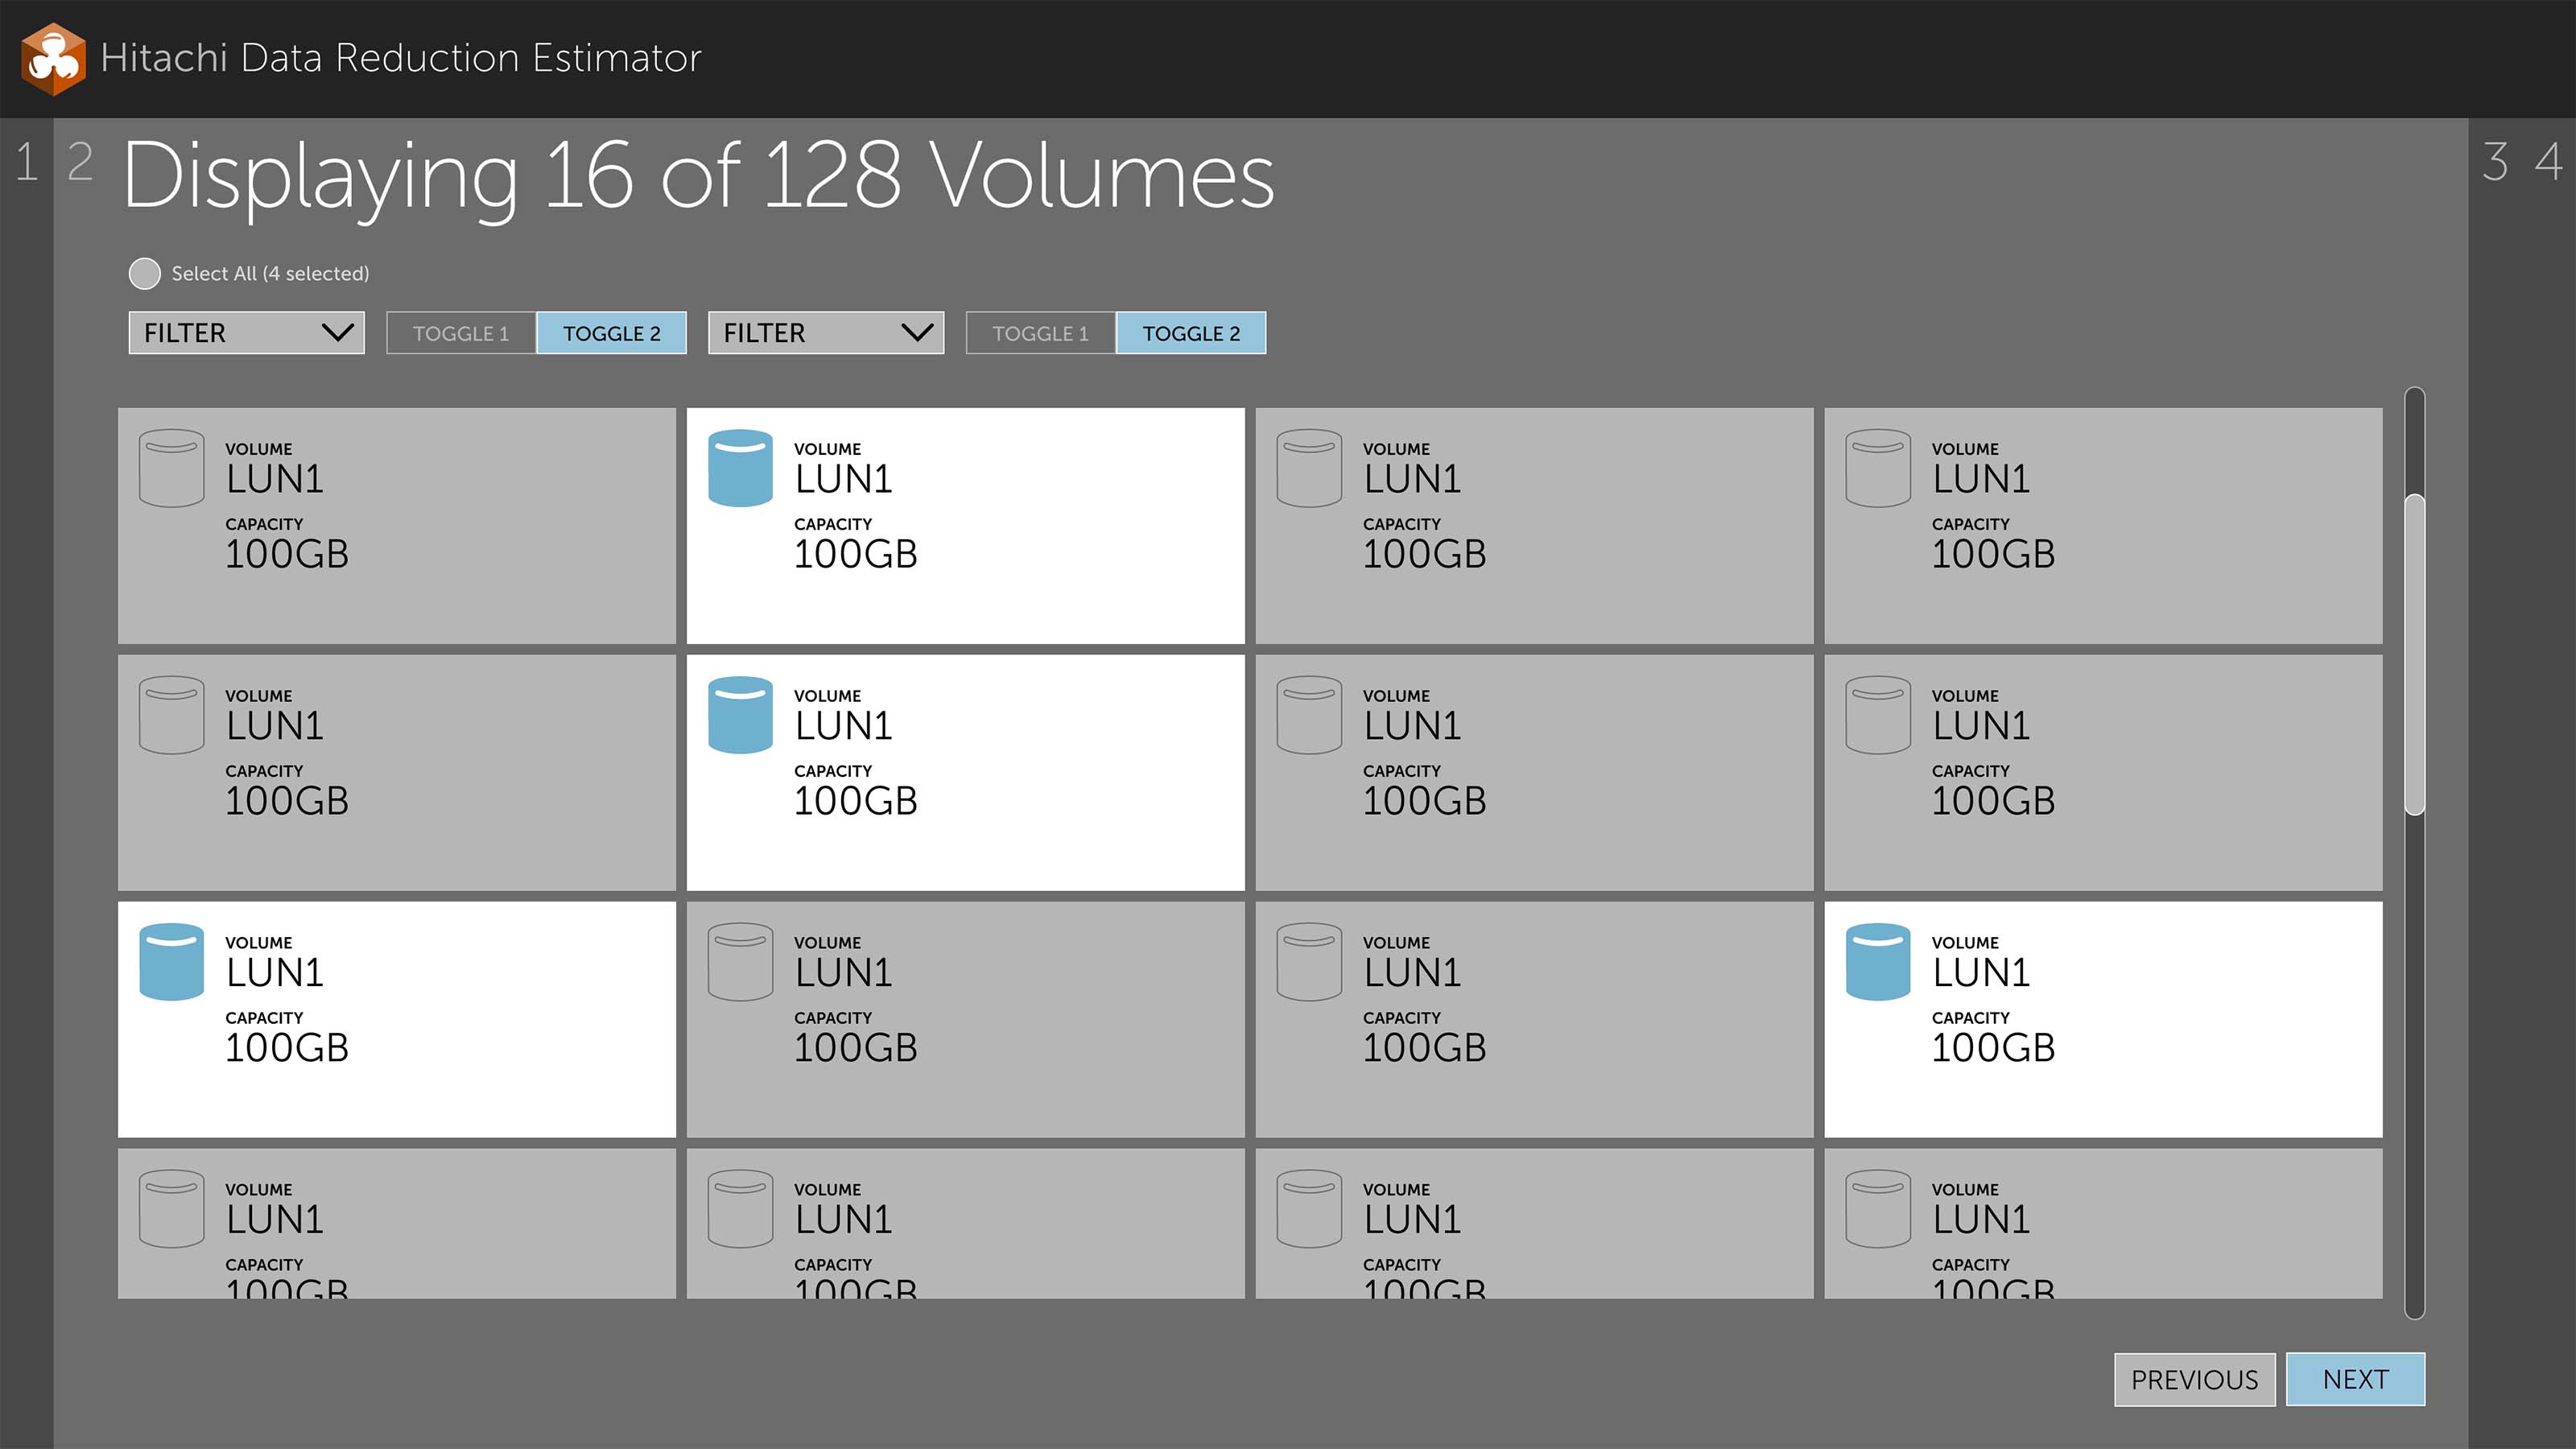Toggle the Select All radio button

(x=145, y=274)
